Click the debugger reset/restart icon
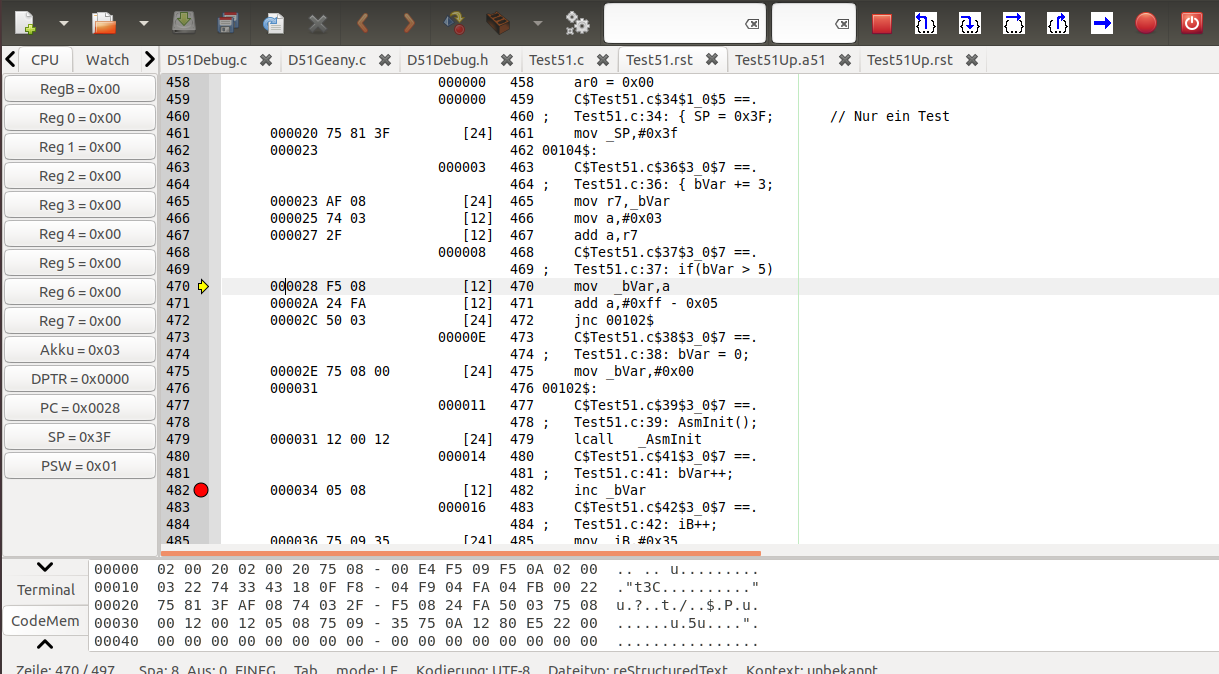 926,23
